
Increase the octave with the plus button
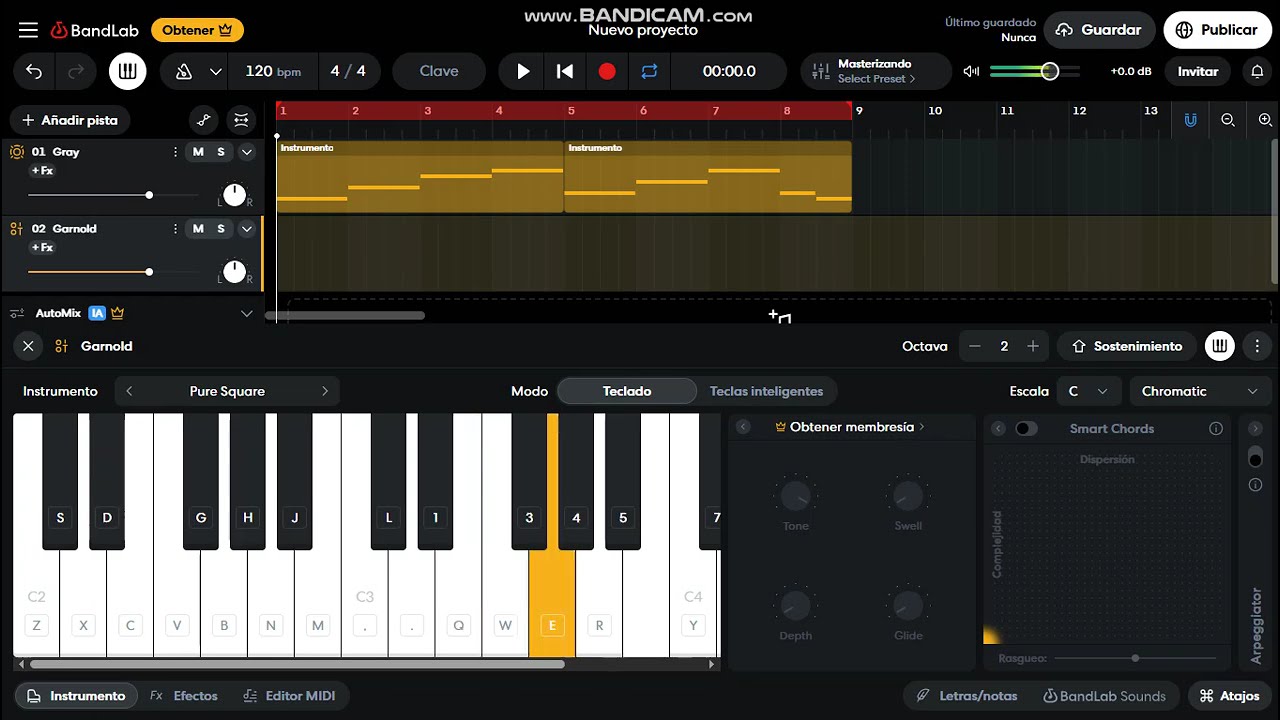pos(1033,346)
